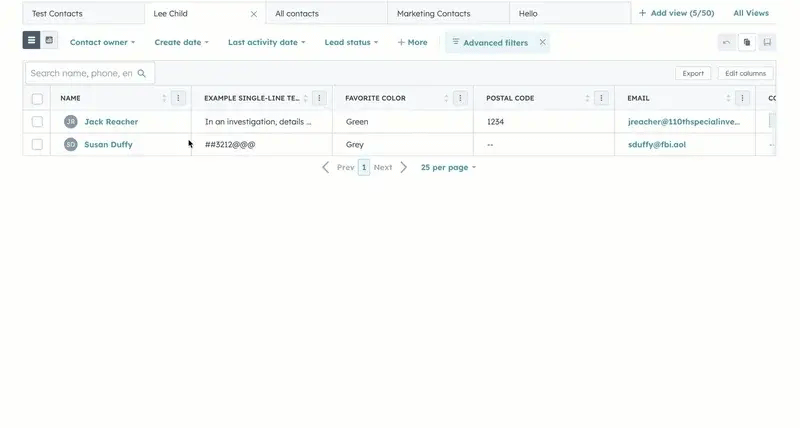Open the Create date filter dropdown
The height and width of the screenshot is (428, 800).
pos(181,42)
